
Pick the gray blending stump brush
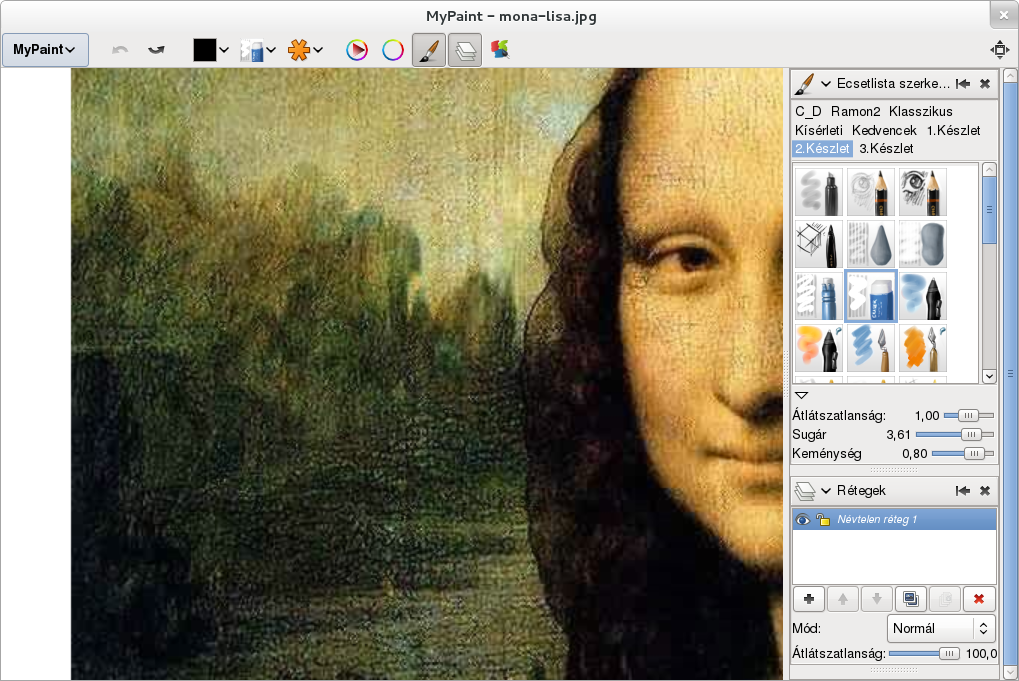(x=870, y=244)
